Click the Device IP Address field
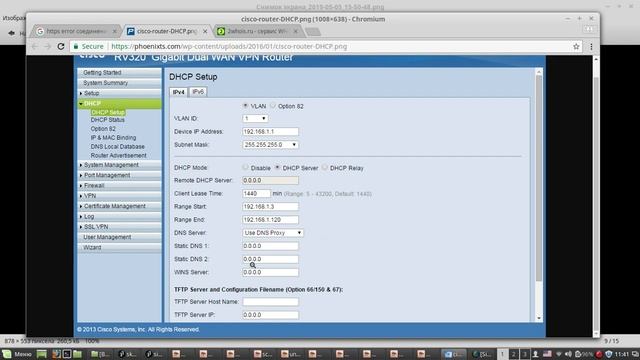This screenshot has width=640, height=360. (x=270, y=131)
